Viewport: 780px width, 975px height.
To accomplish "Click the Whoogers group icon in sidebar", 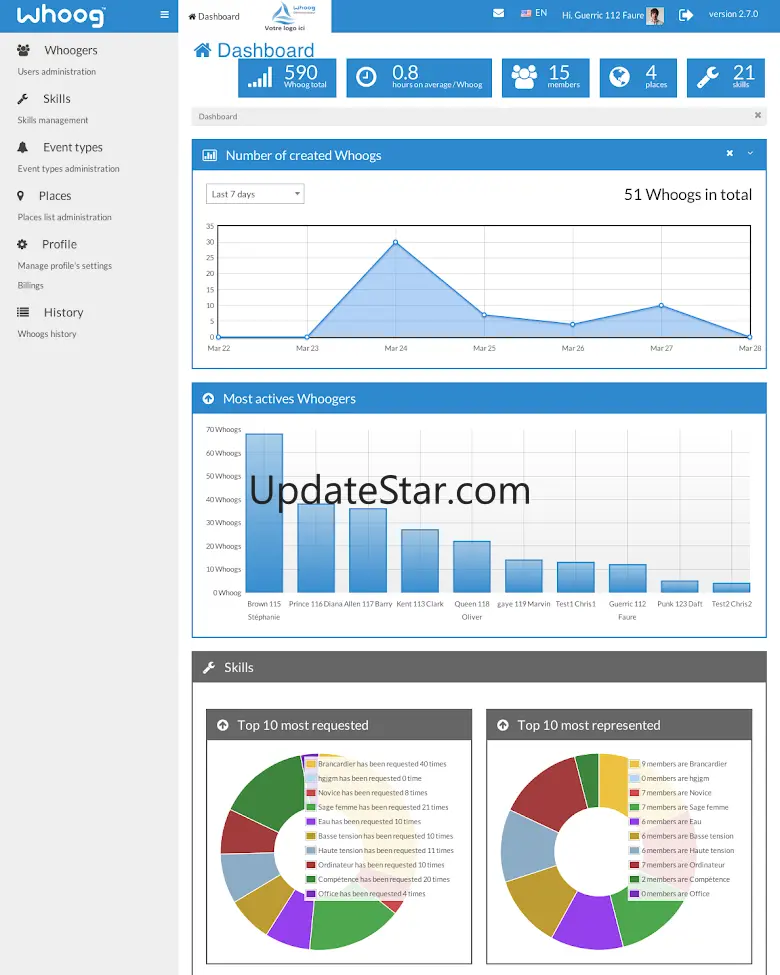I will coord(24,50).
